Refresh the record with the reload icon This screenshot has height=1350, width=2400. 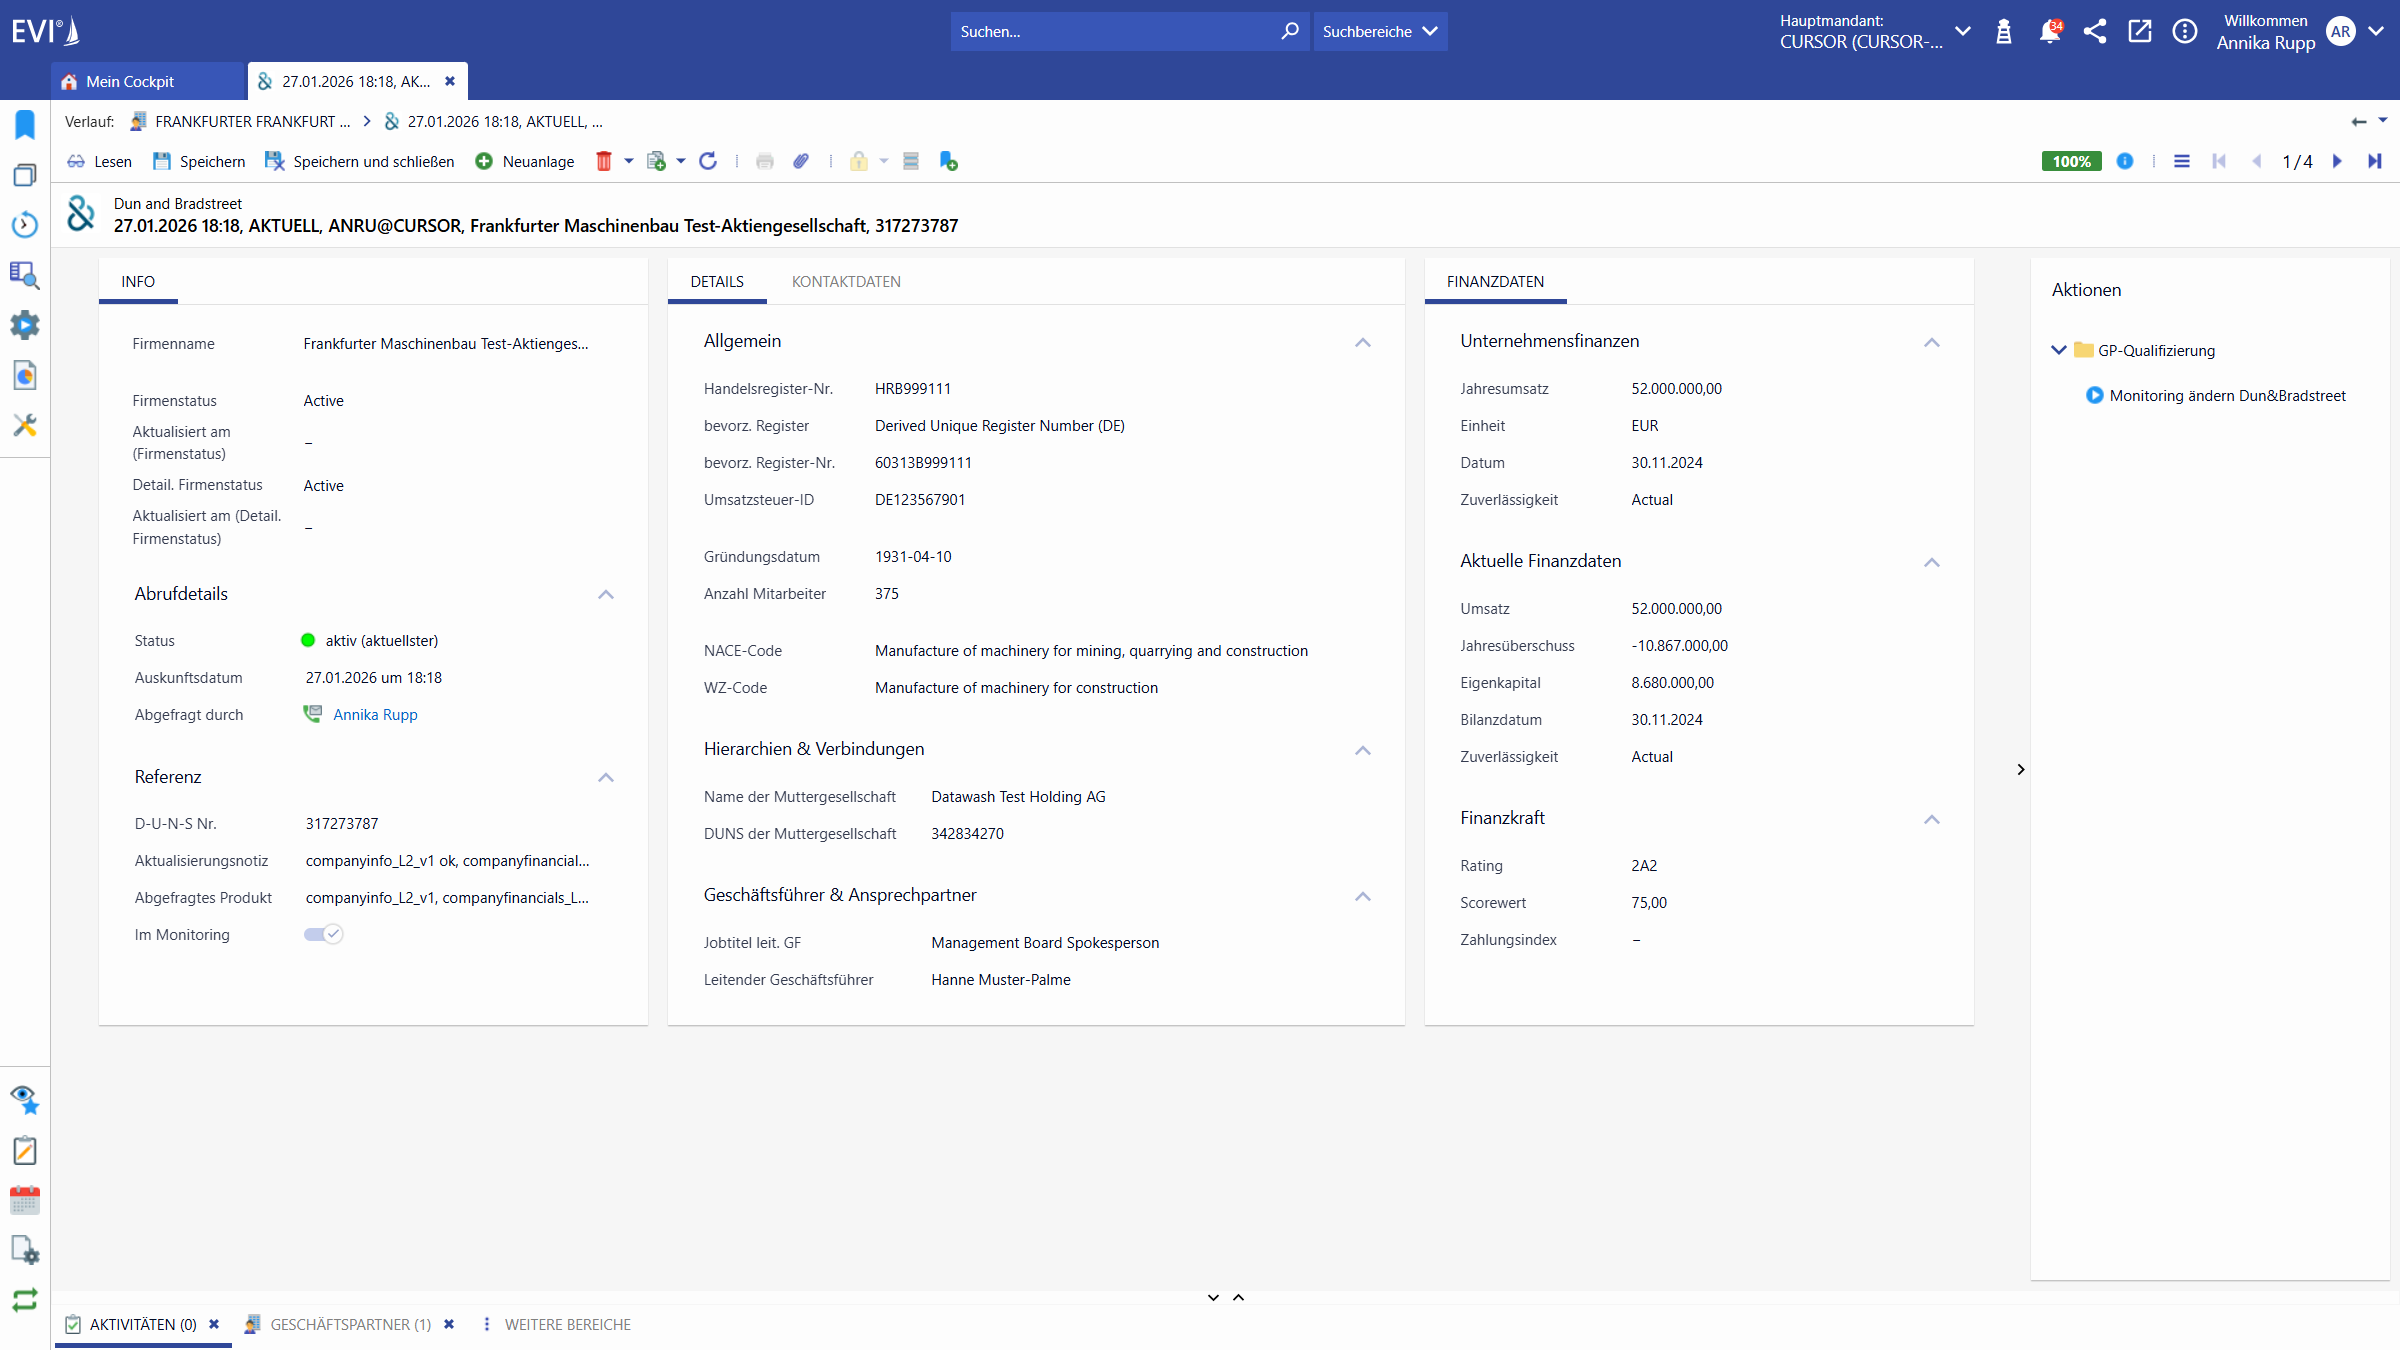coord(709,161)
